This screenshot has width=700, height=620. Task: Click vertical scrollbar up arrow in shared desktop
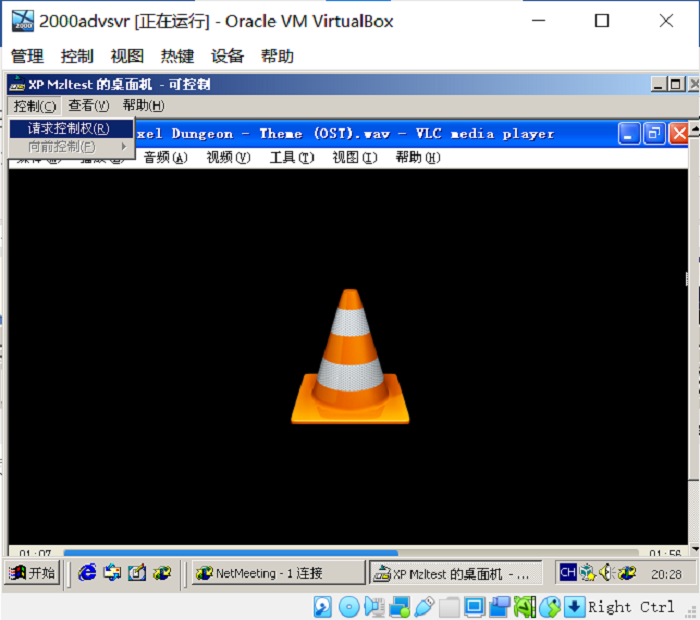tap(695, 129)
